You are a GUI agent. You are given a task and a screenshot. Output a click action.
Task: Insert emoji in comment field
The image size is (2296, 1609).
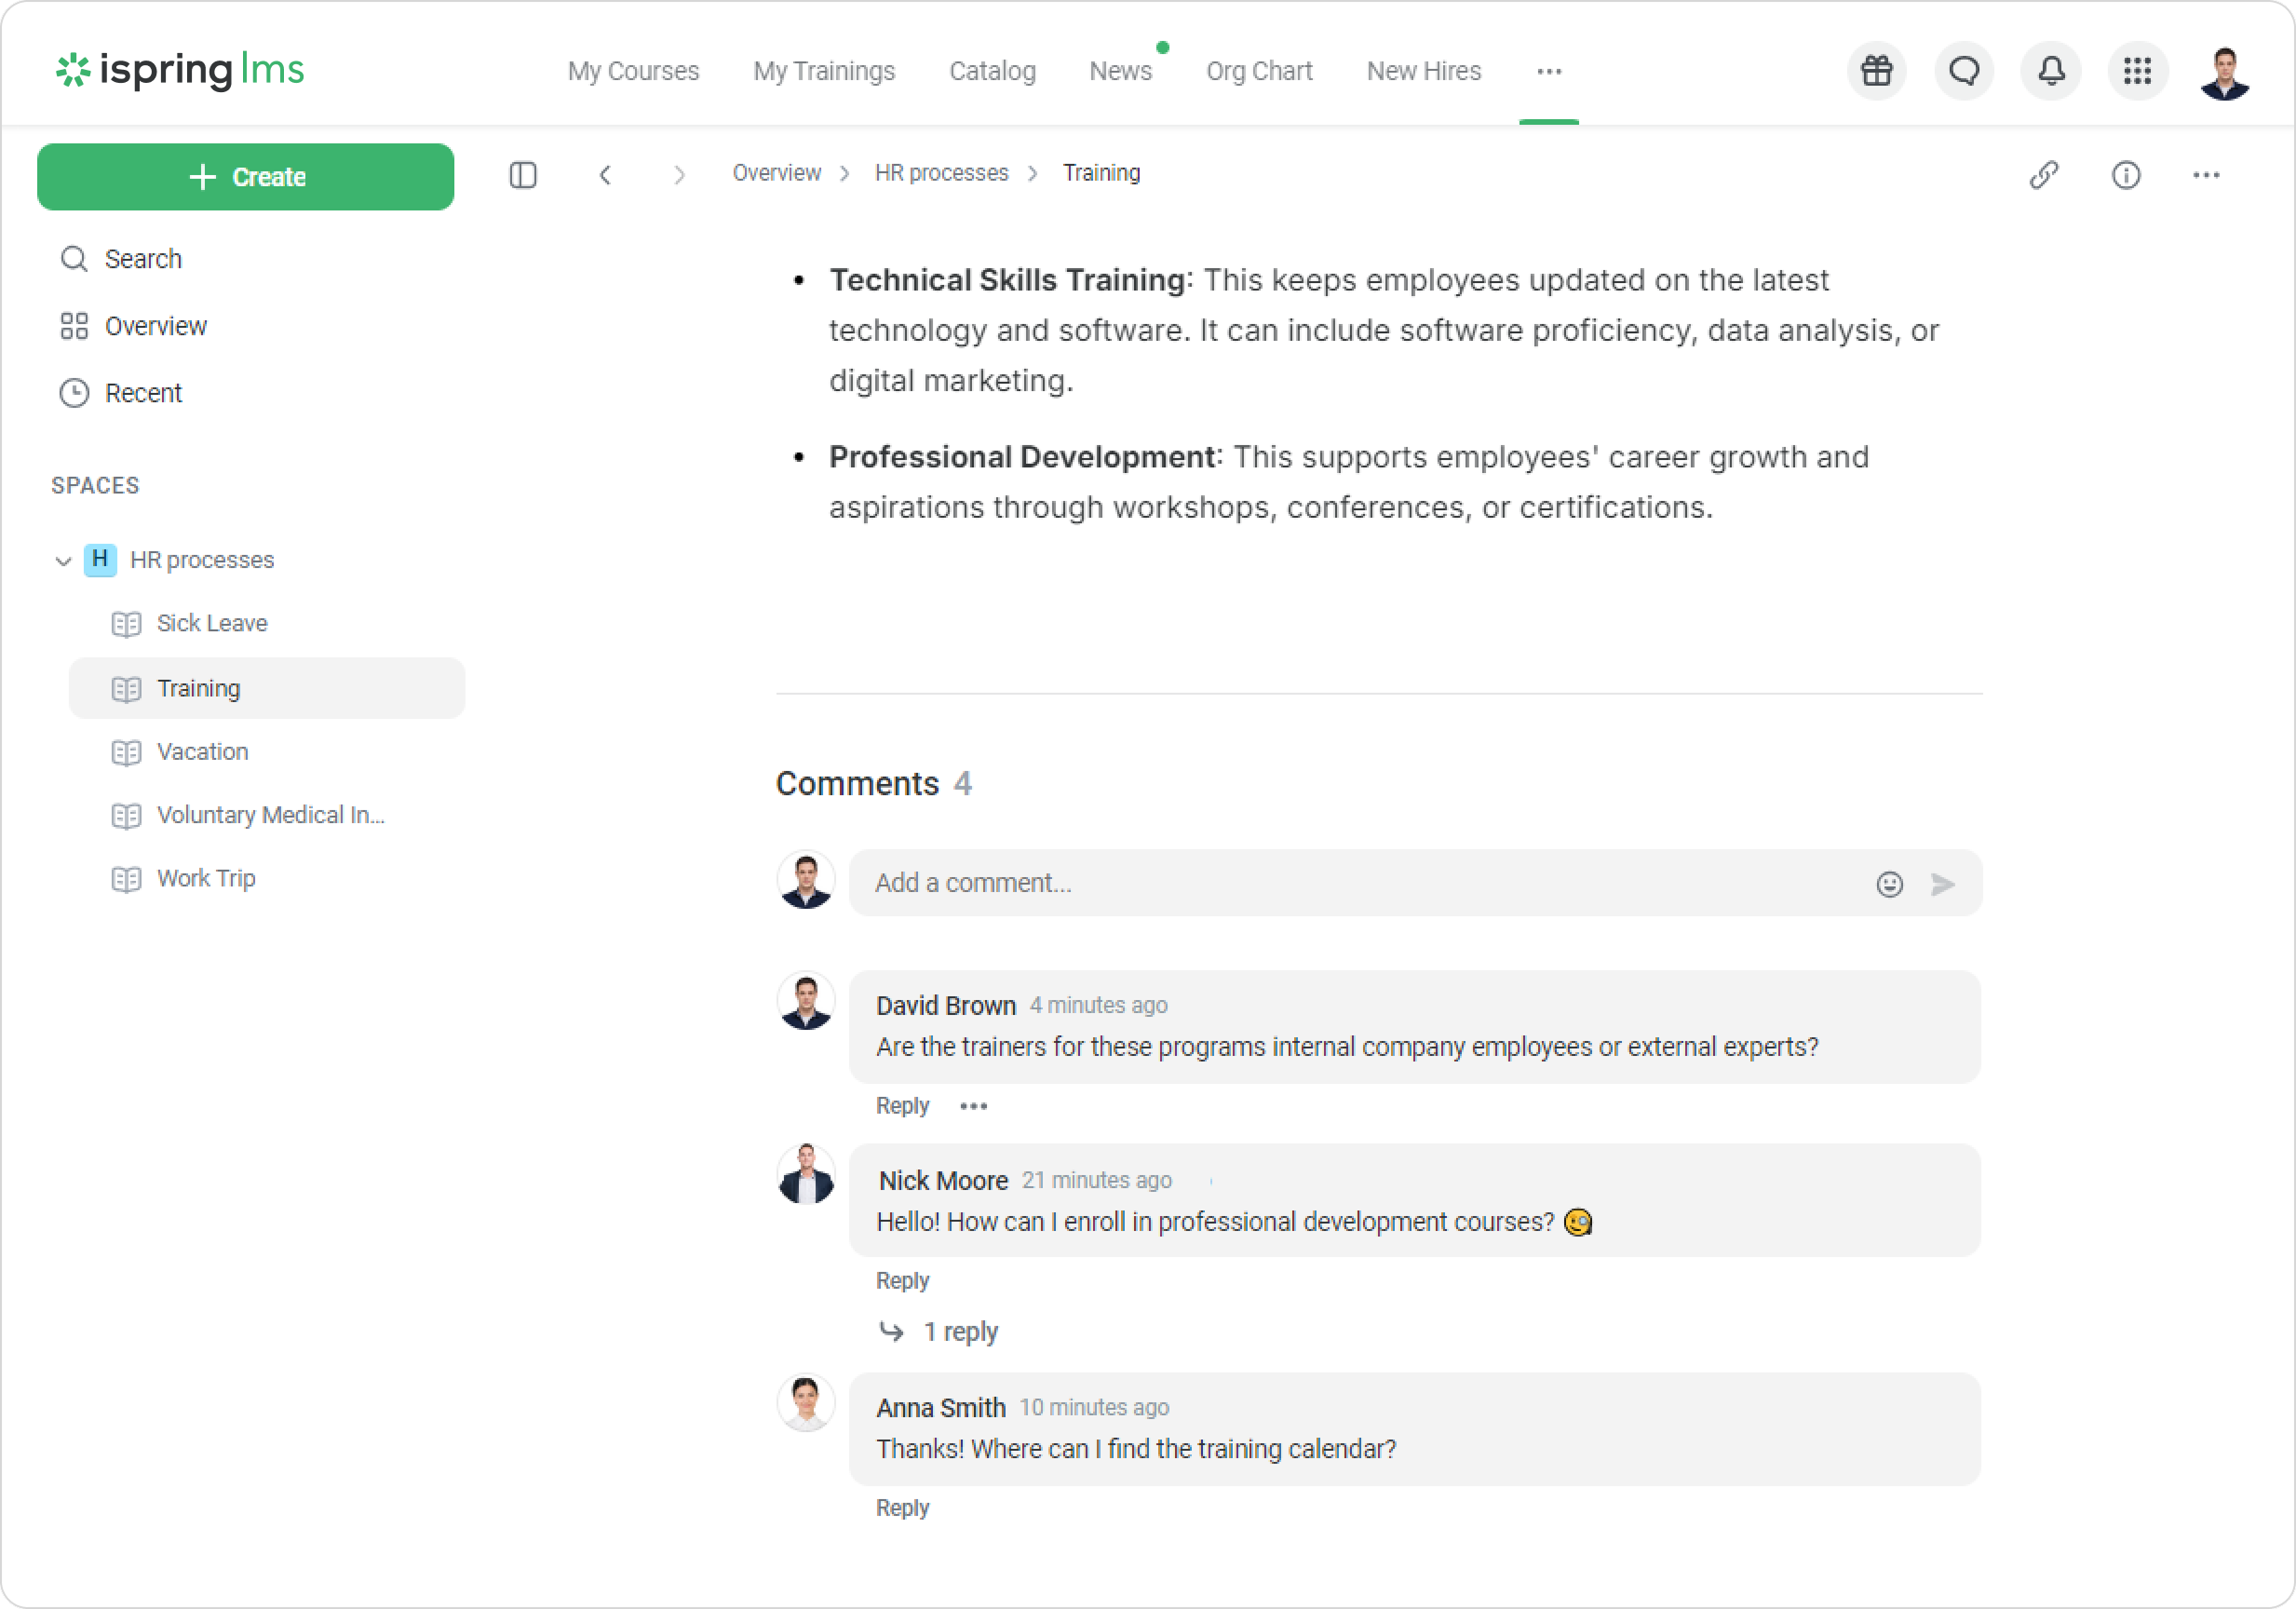[1889, 884]
